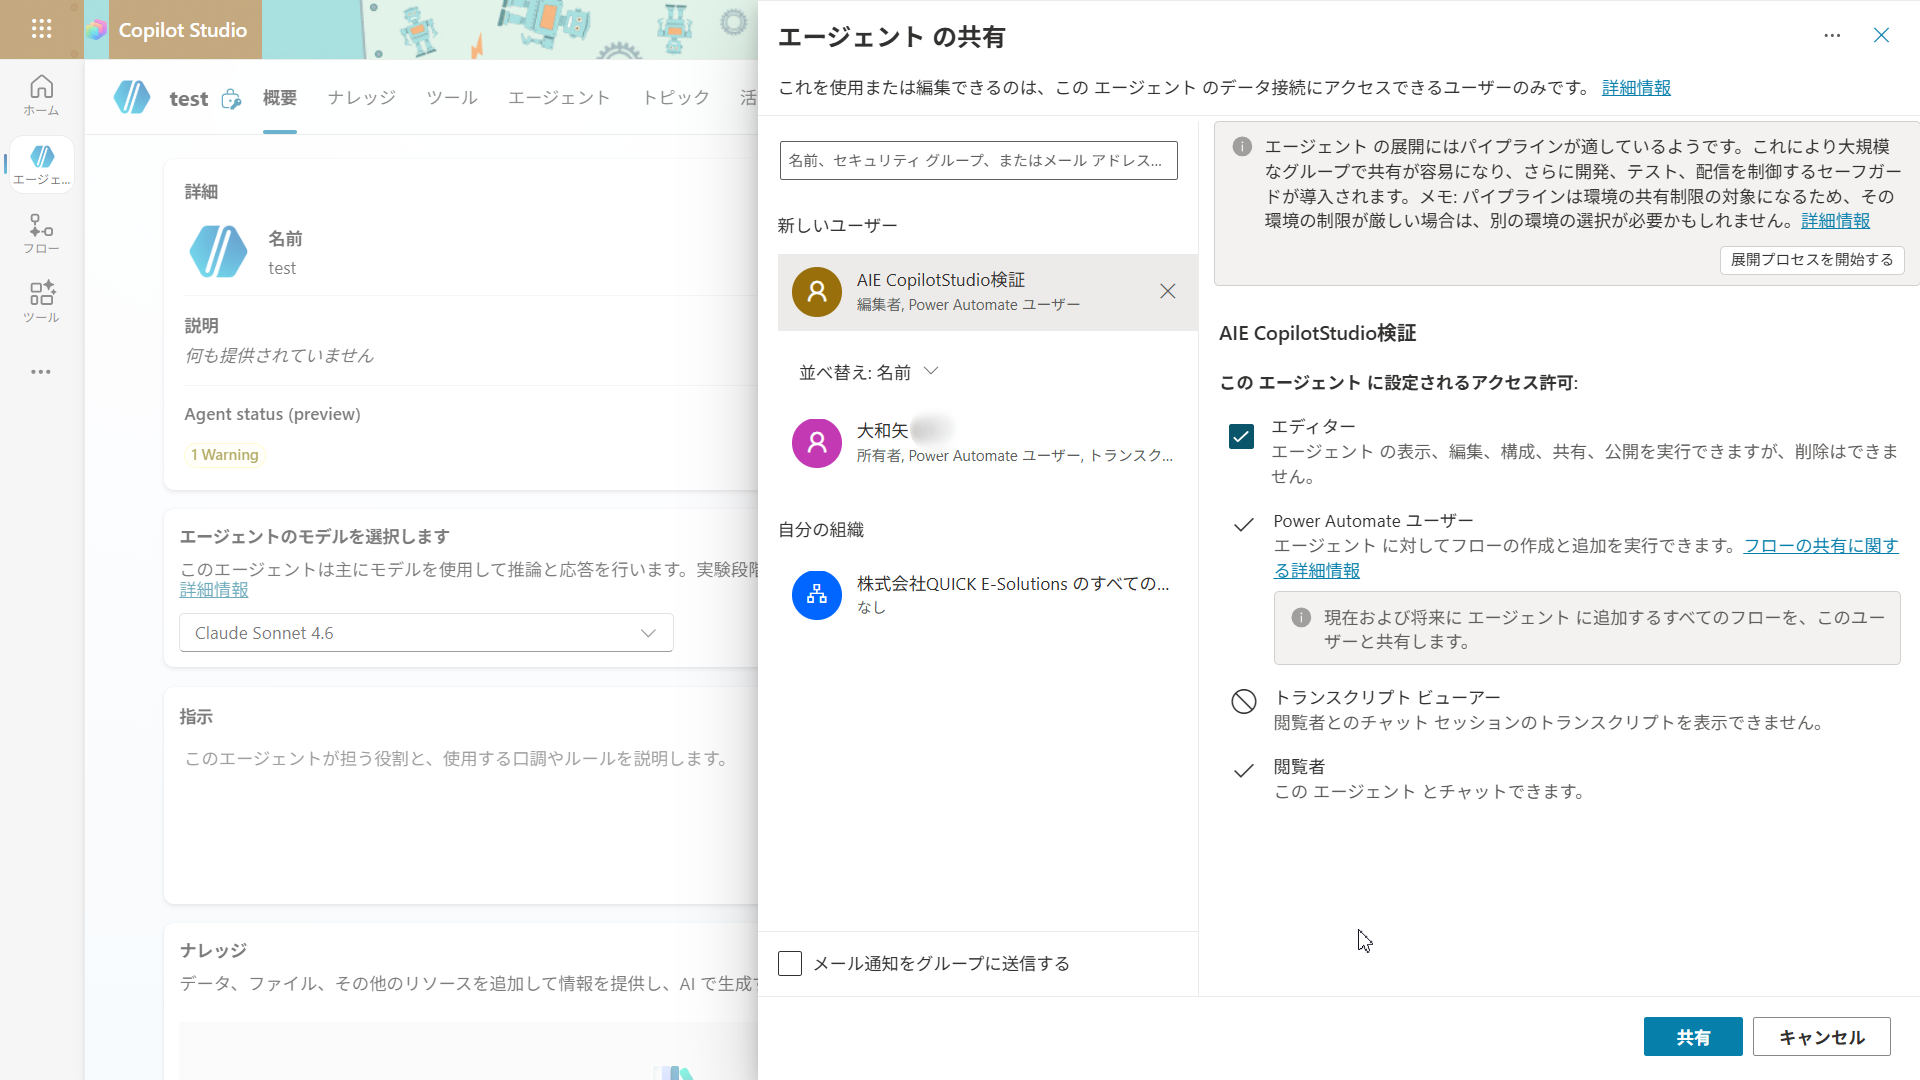
Task: Click the 閲覧者 permission label
Action: tap(1299, 767)
